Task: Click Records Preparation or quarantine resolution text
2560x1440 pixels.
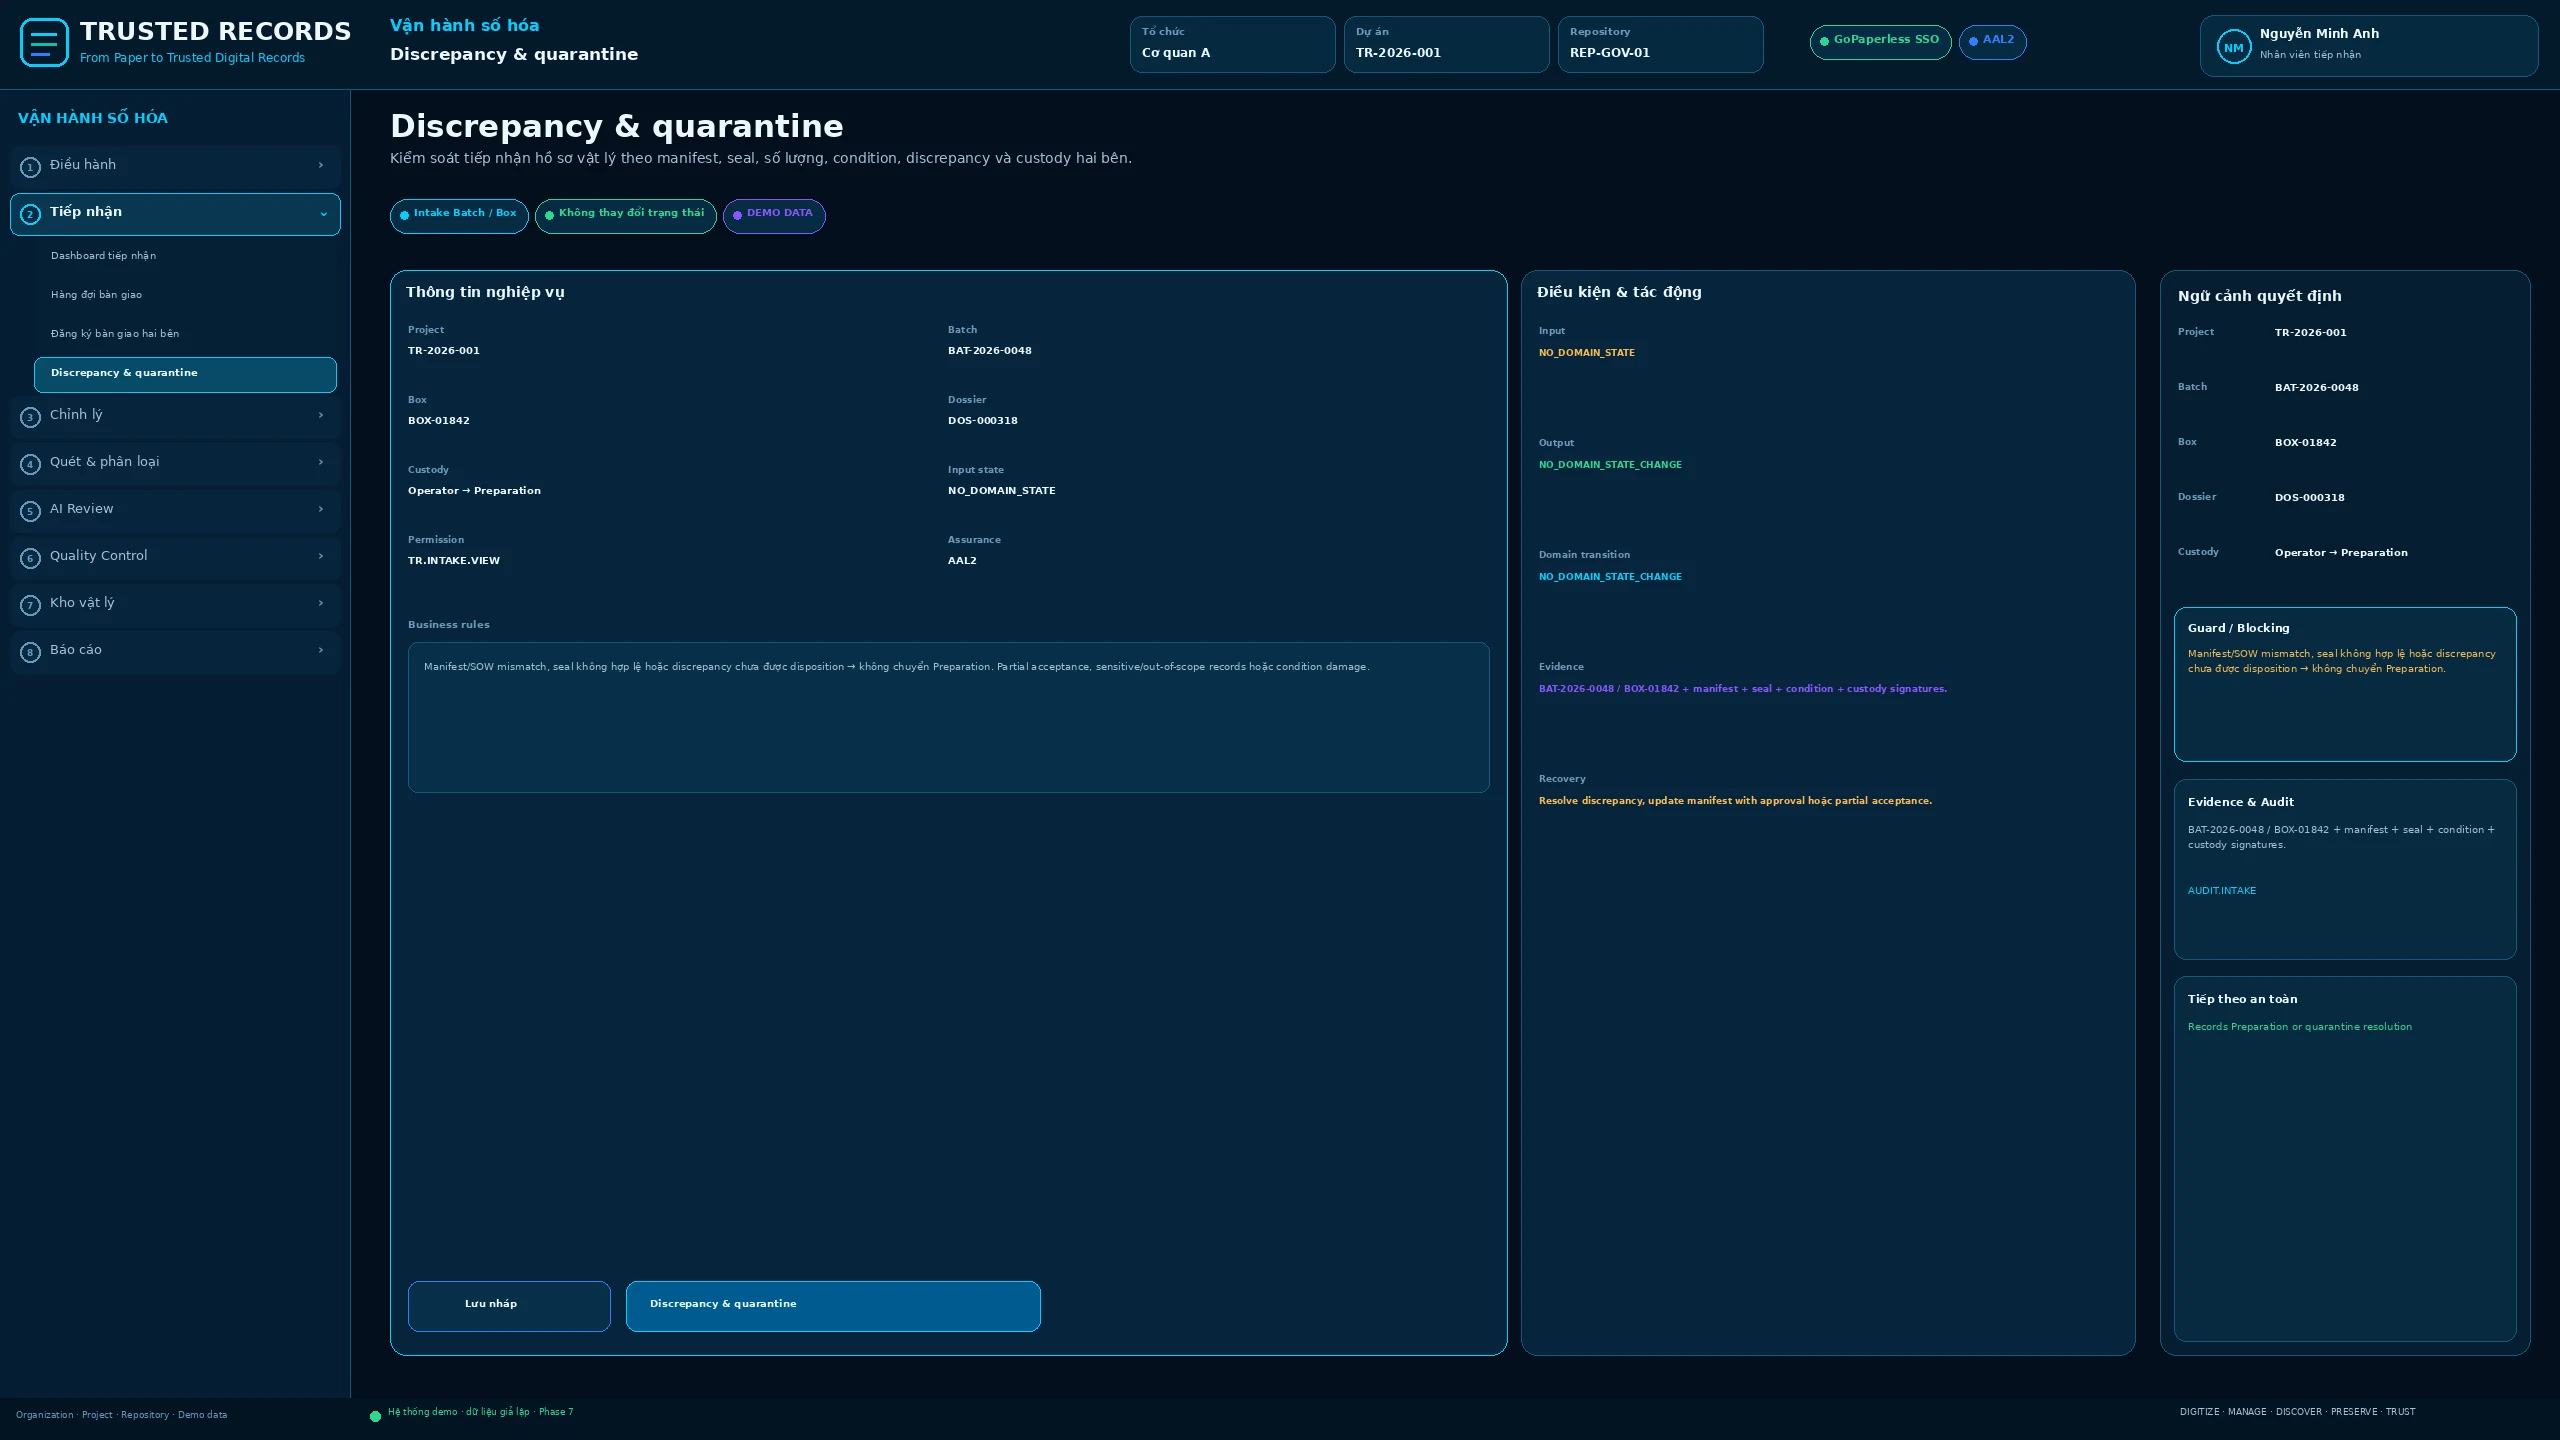Action: coord(2299,1027)
